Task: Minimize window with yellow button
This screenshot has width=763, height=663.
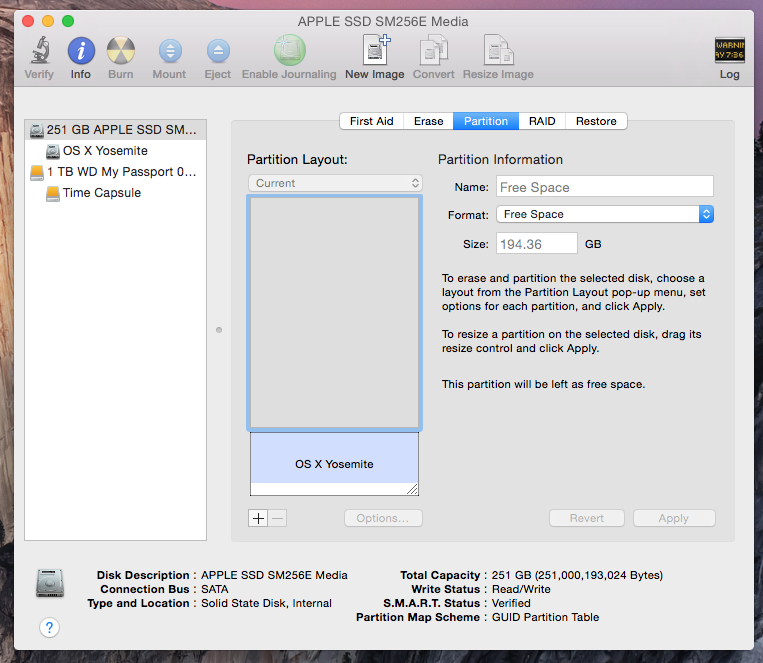Action: pos(48,21)
